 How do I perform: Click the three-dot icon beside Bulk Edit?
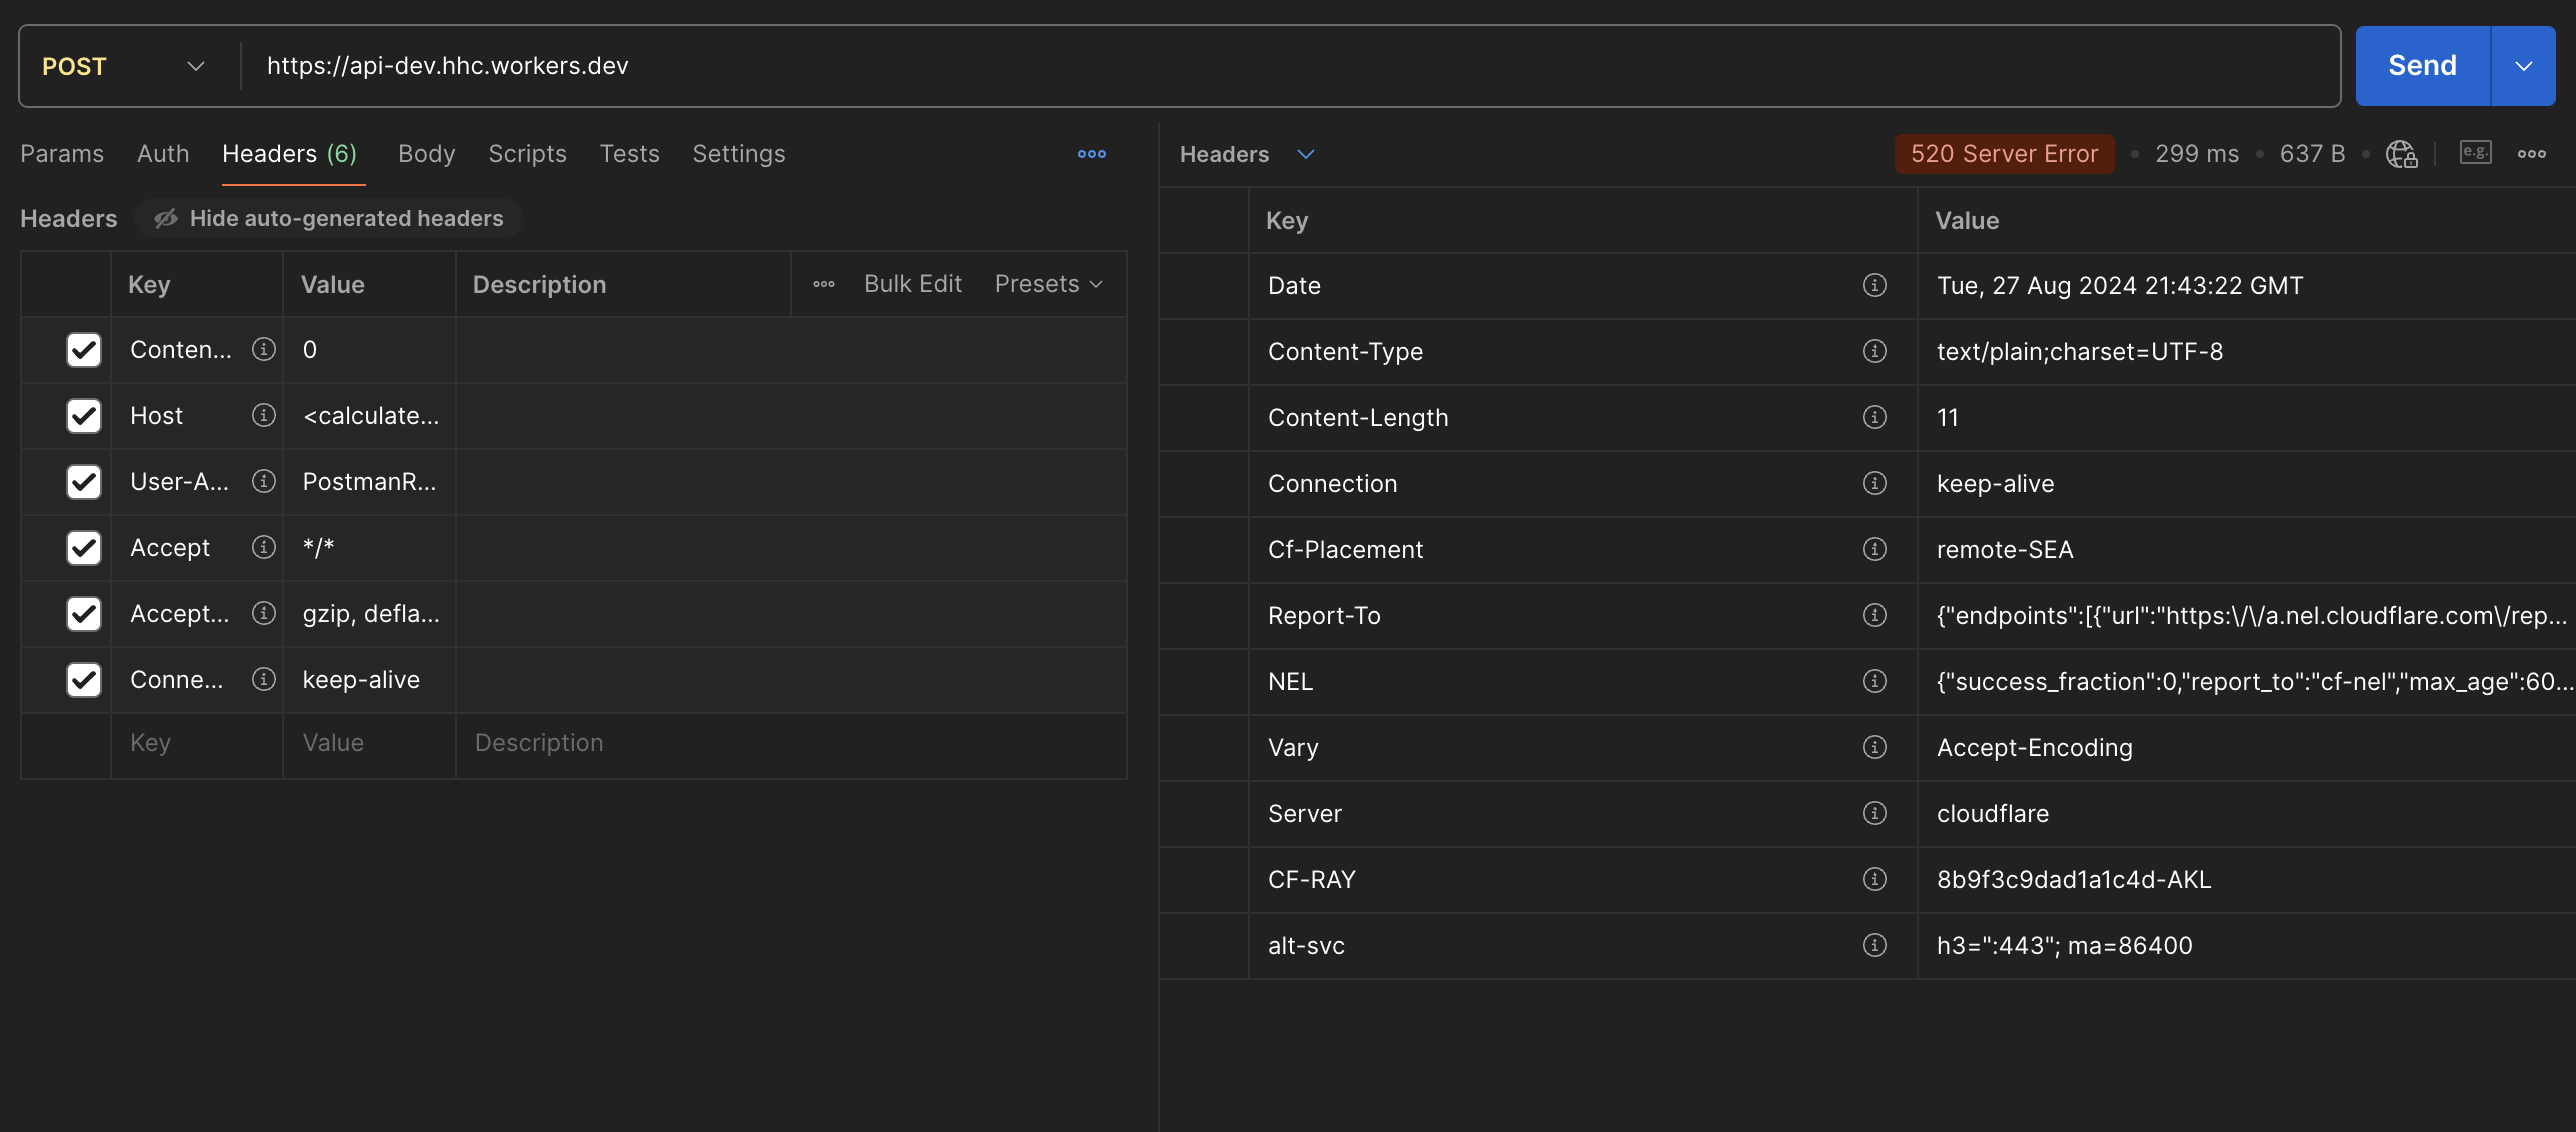(x=823, y=284)
